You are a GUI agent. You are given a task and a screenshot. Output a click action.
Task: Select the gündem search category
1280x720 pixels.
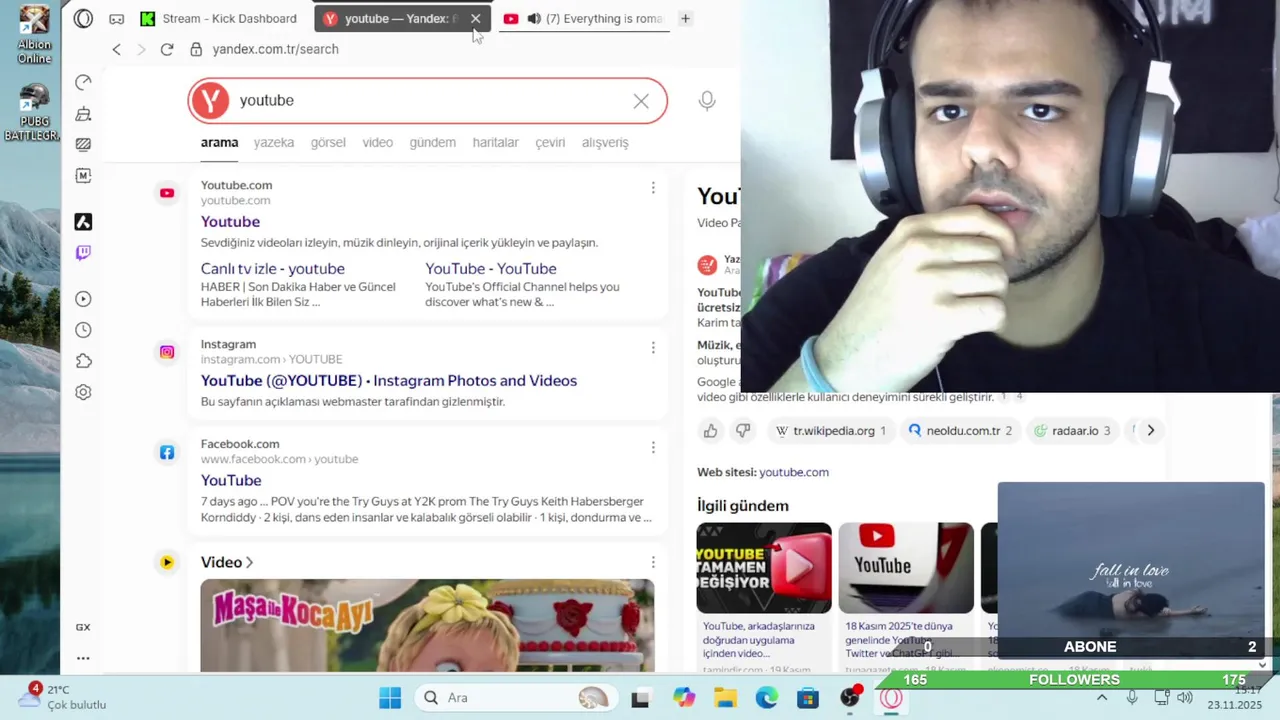[432, 142]
